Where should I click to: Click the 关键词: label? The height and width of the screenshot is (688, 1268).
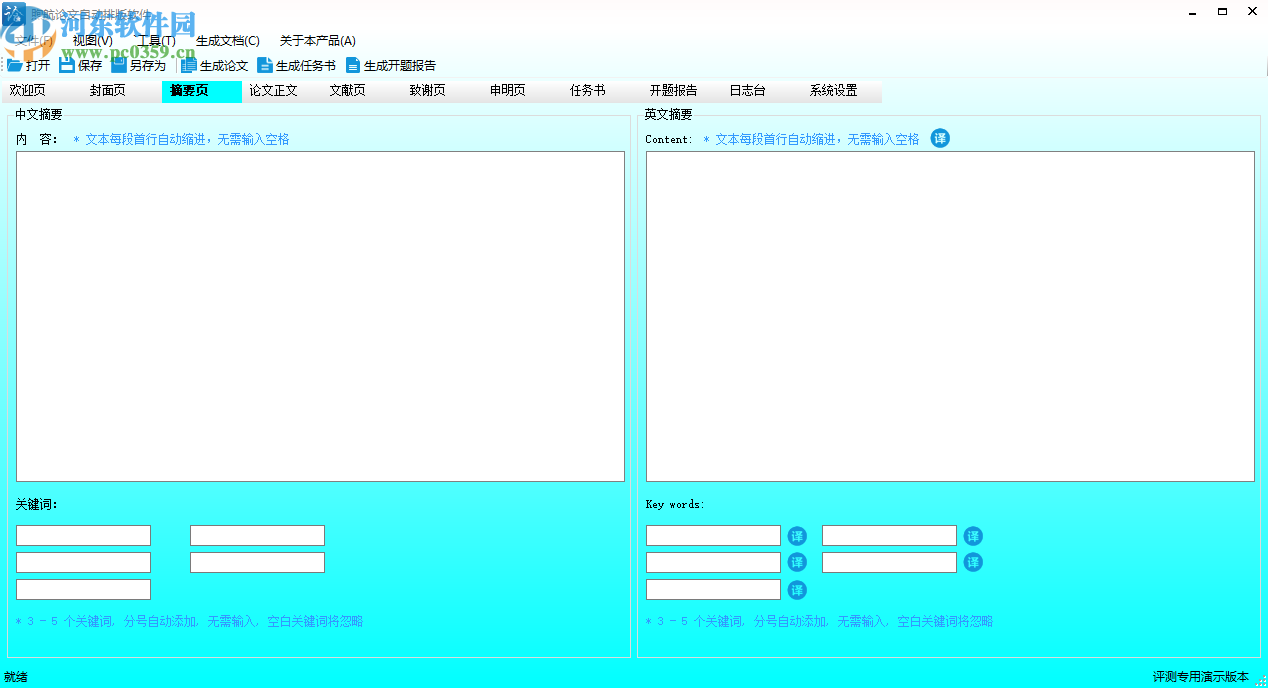click(36, 504)
